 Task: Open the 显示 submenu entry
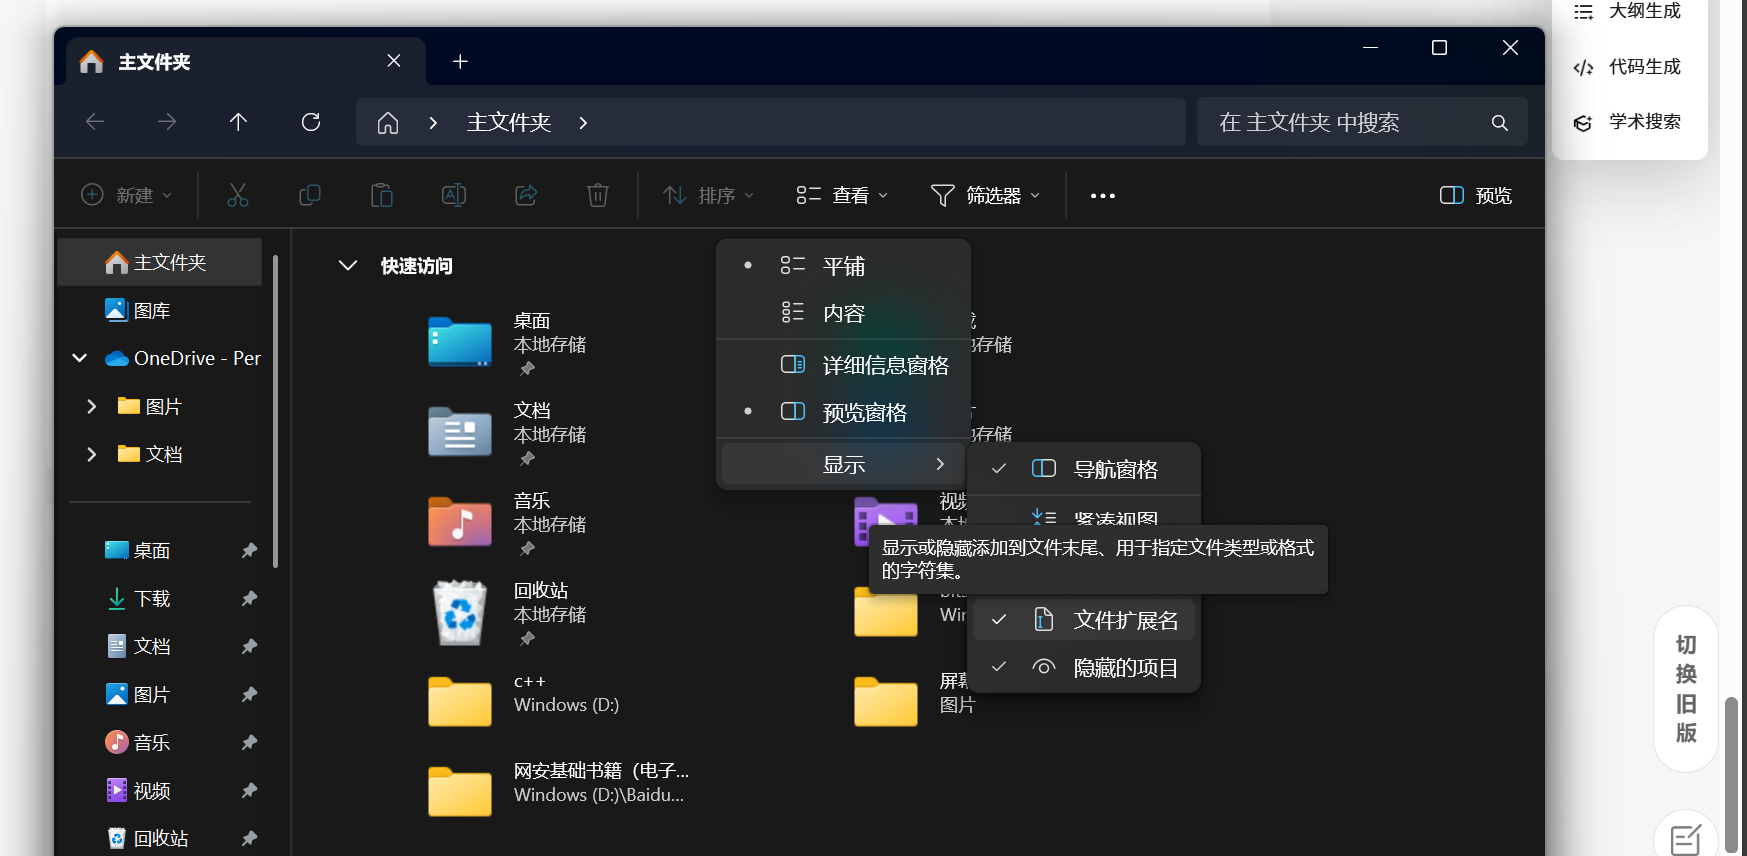pyautogui.click(x=843, y=464)
